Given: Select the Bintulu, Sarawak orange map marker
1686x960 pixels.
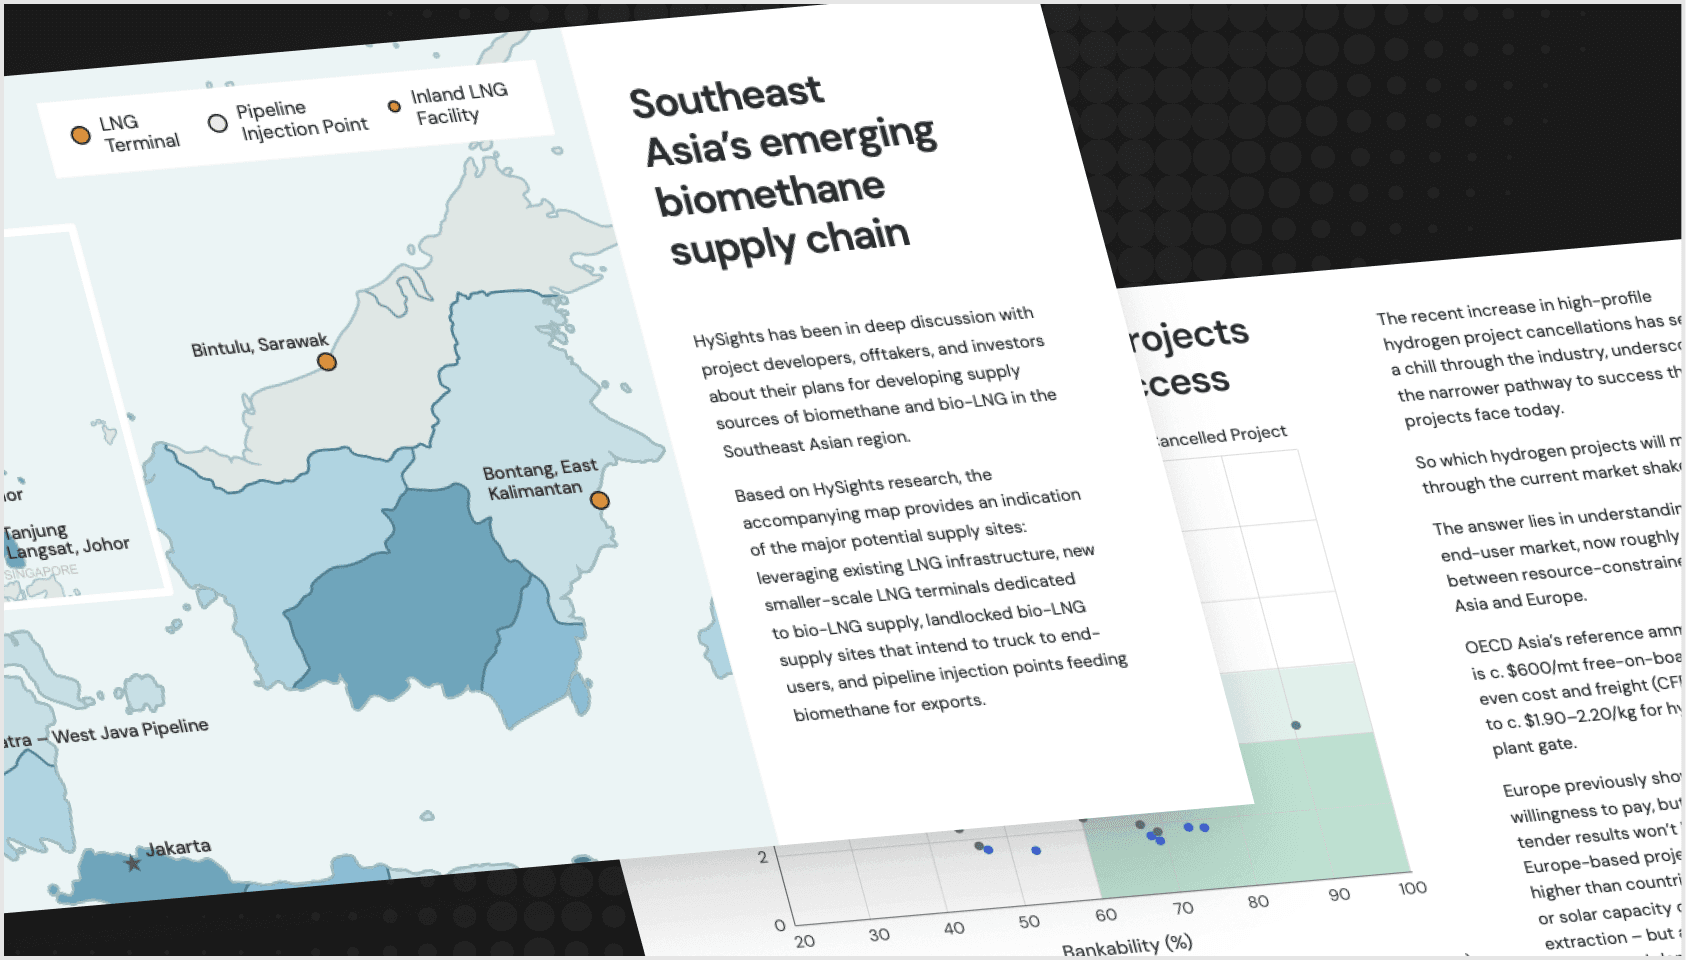Looking at the screenshot, I should 327,362.
